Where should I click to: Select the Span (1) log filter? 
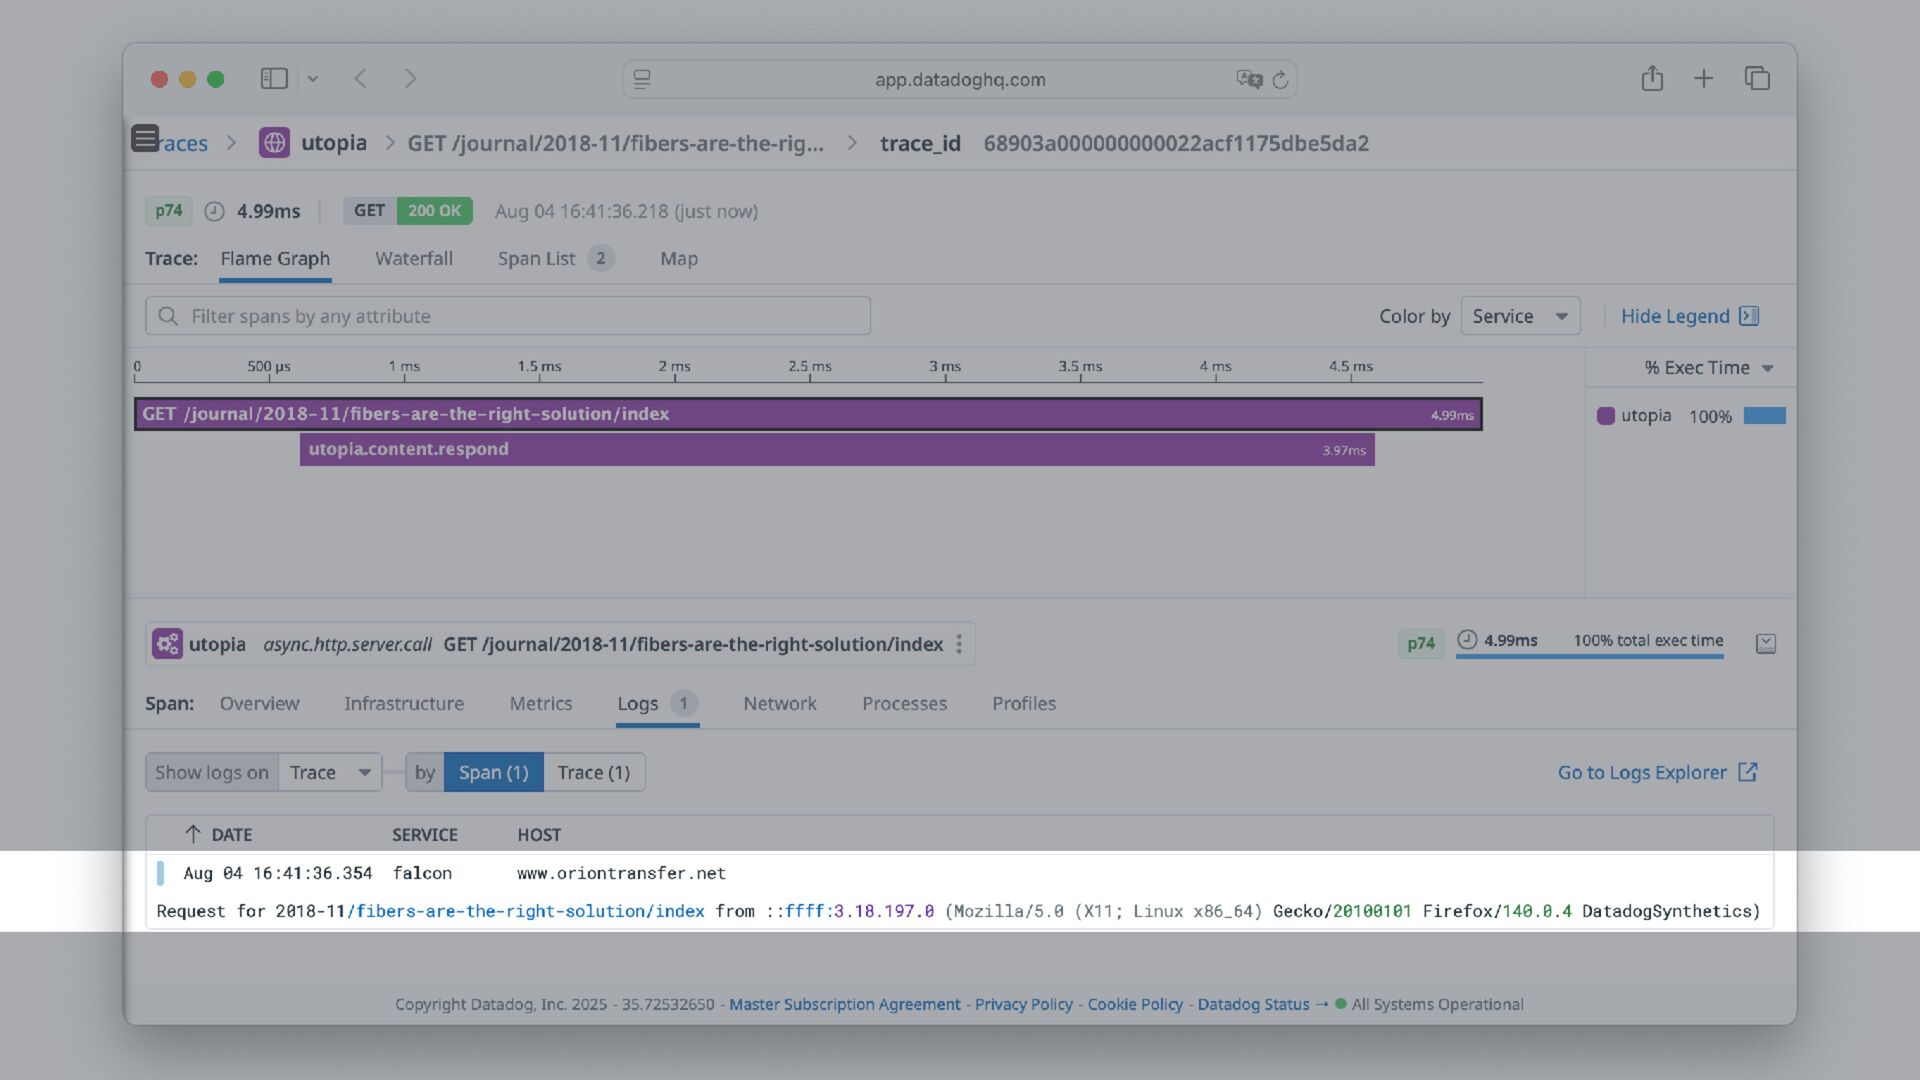tap(493, 773)
